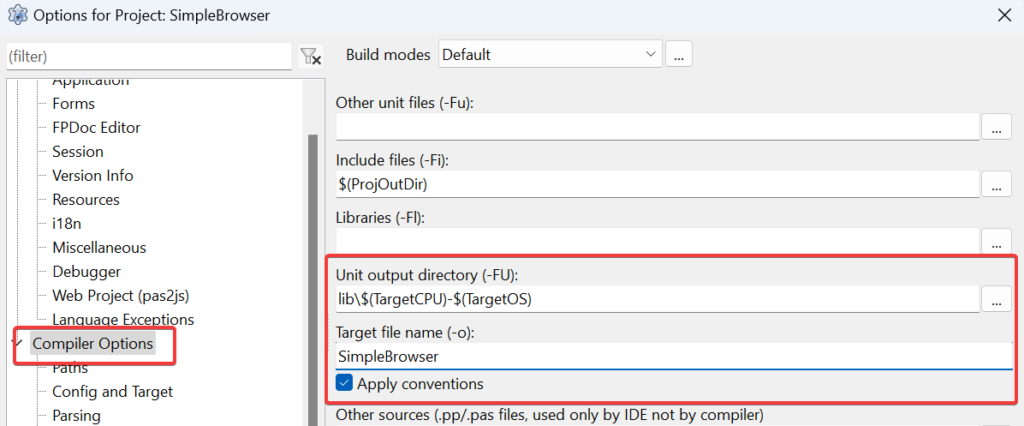Screen dimensions: 1024x426
Task: Open Build modes editor ellipsis button
Action: coord(679,55)
